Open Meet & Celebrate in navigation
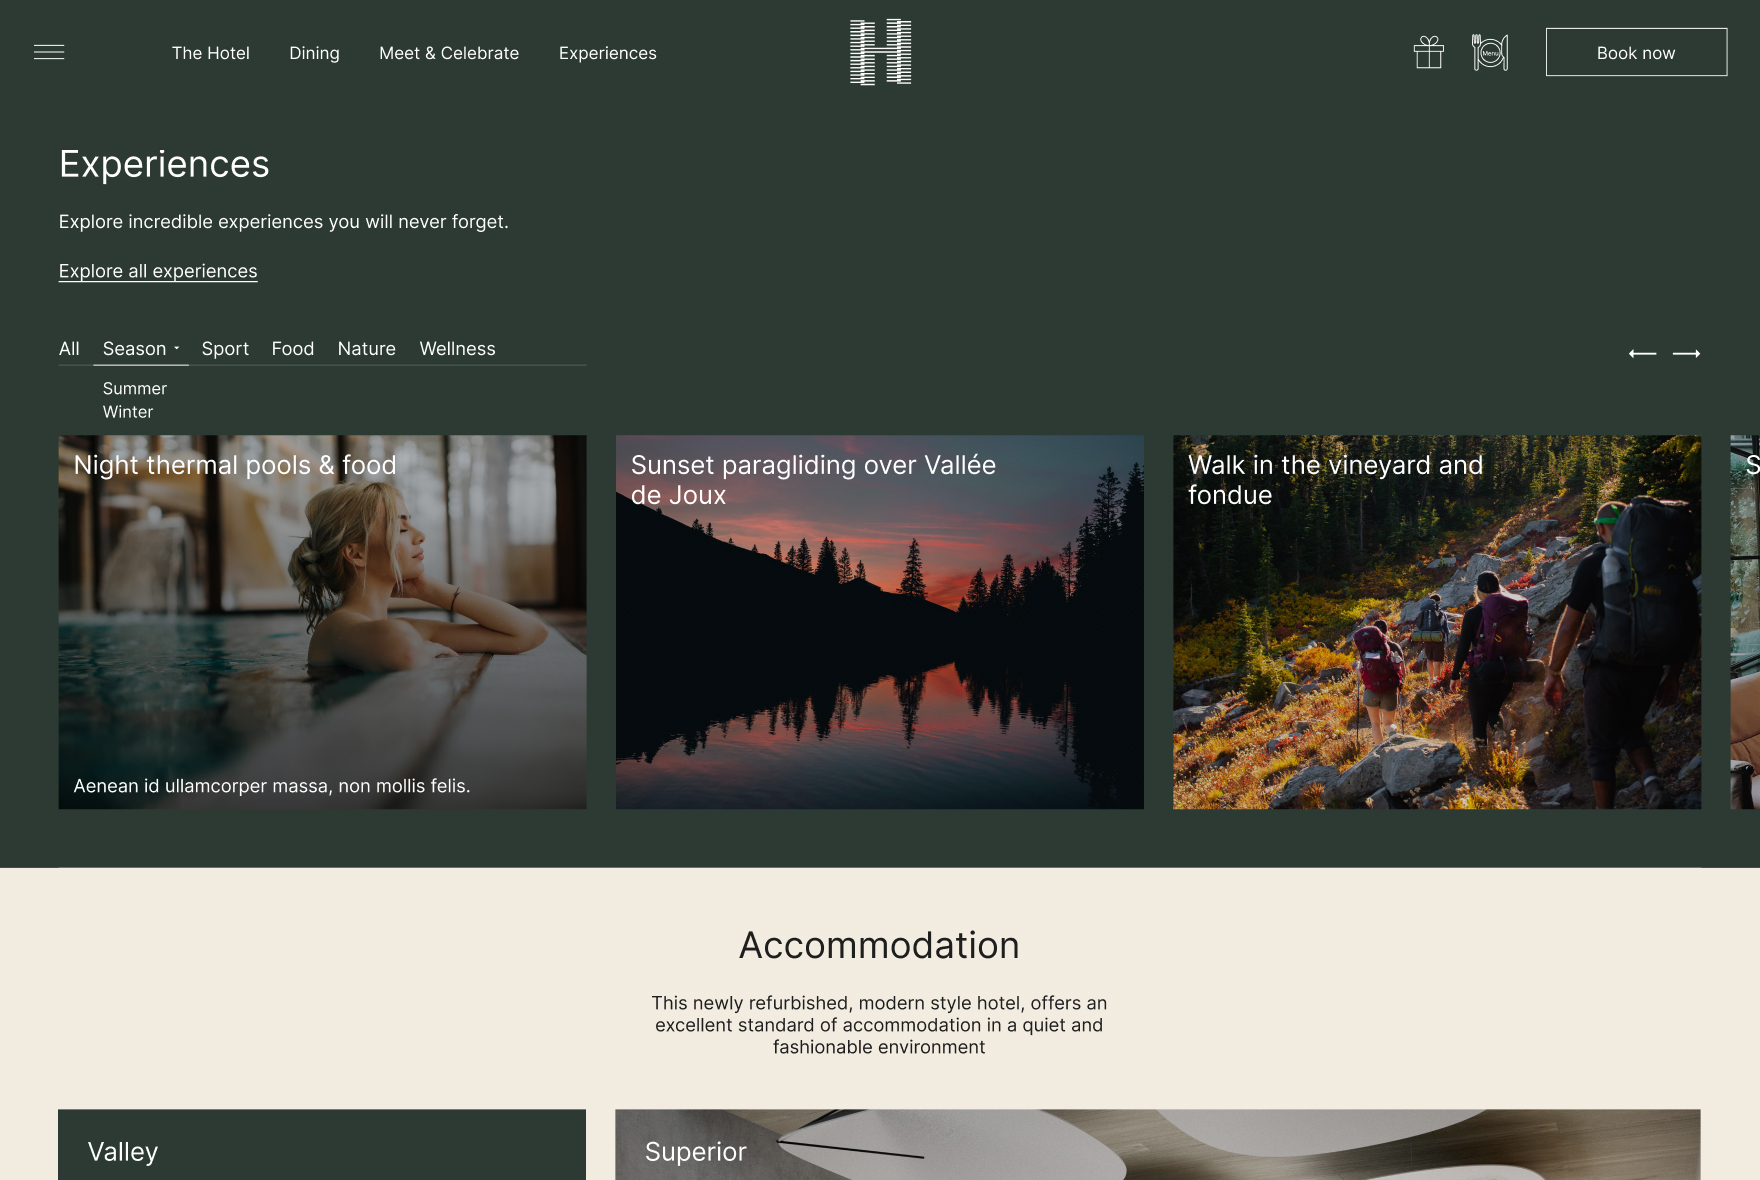This screenshot has height=1180, width=1760. (x=449, y=53)
